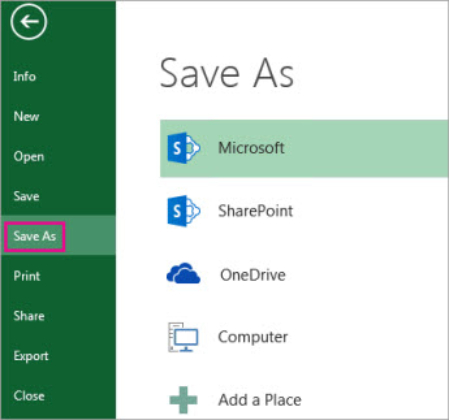The image size is (449, 420).
Task: Click the back arrow circle icon
Action: 29,22
